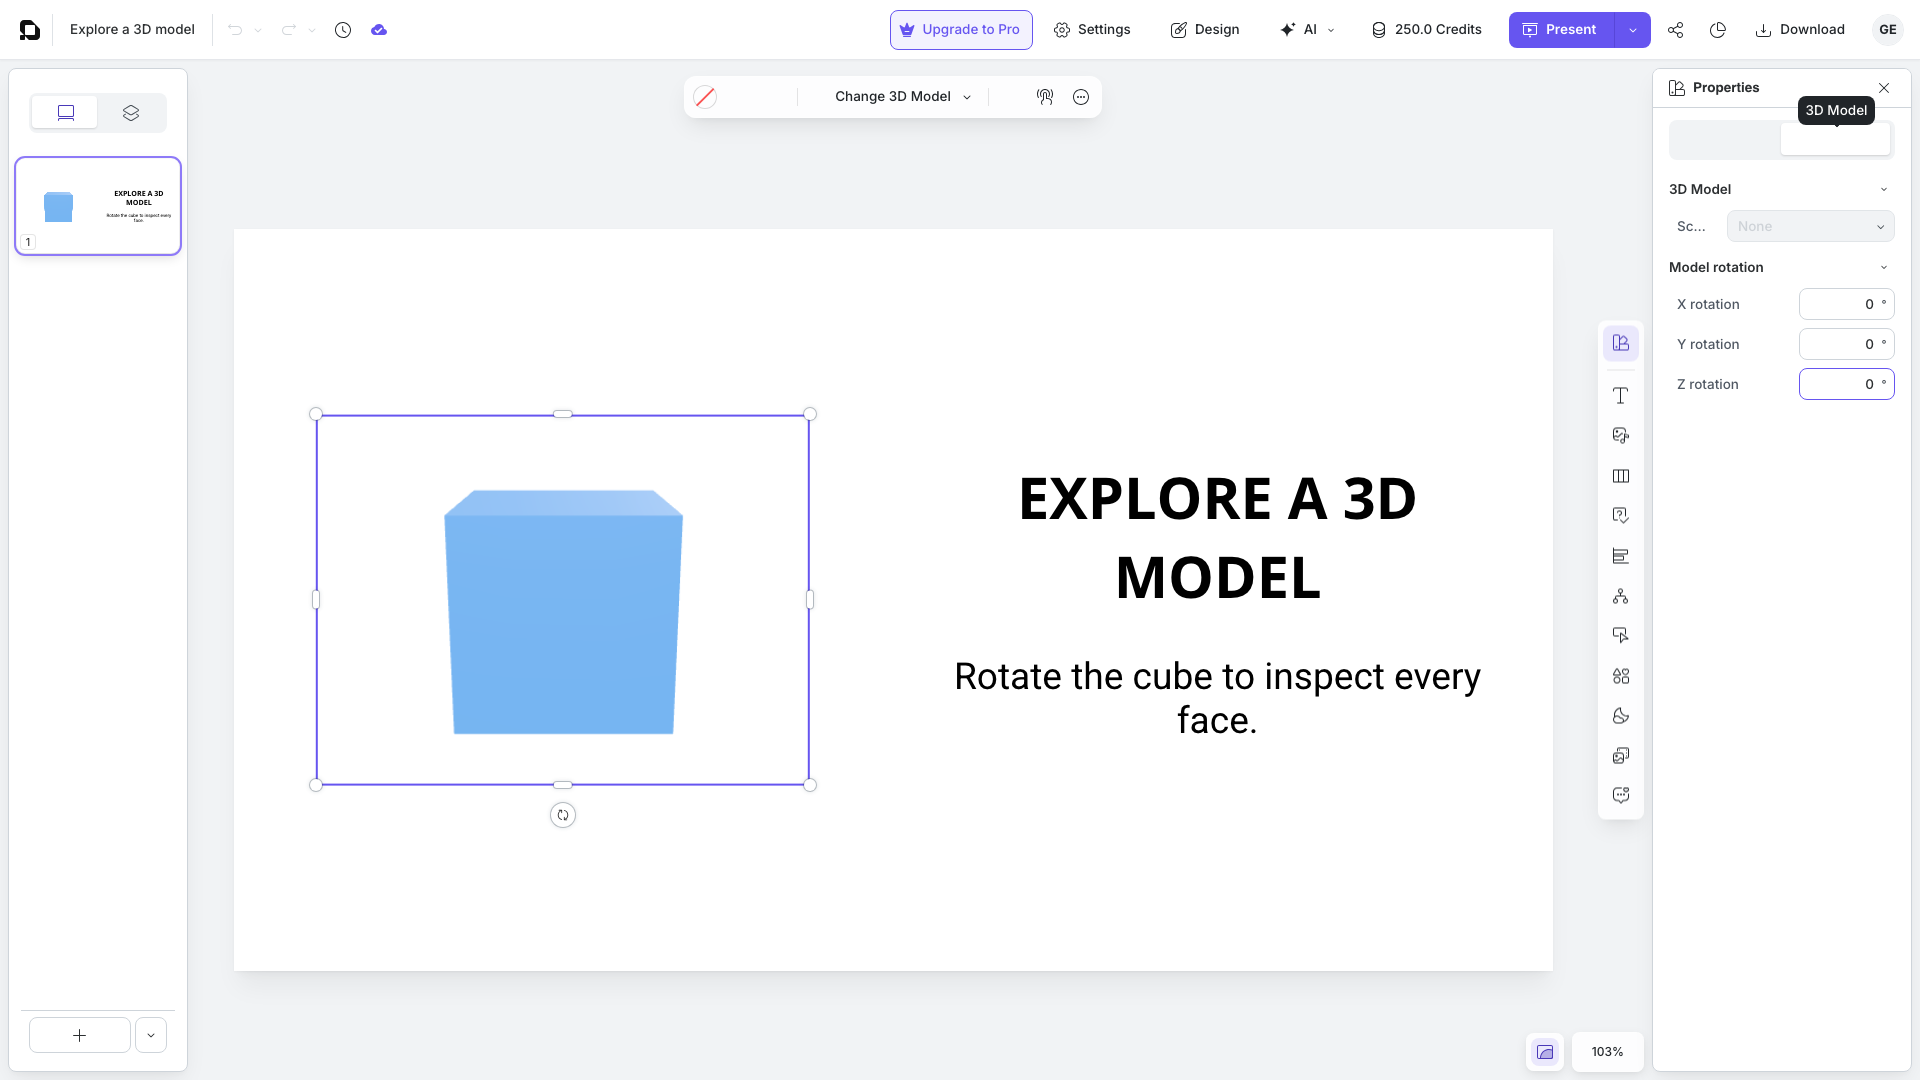Select the Text tool icon
Viewport: 1920px width, 1080px height.
(1621, 396)
